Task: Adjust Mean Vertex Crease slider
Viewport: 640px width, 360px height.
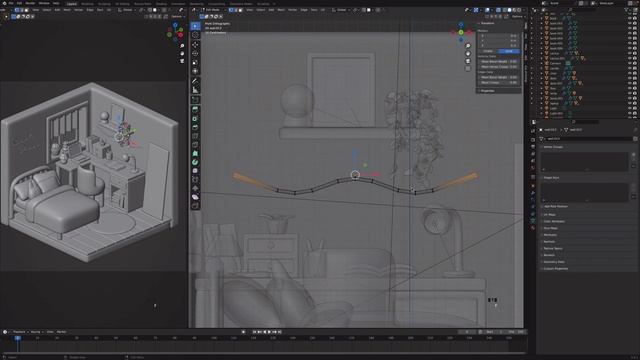Action: tap(499, 67)
